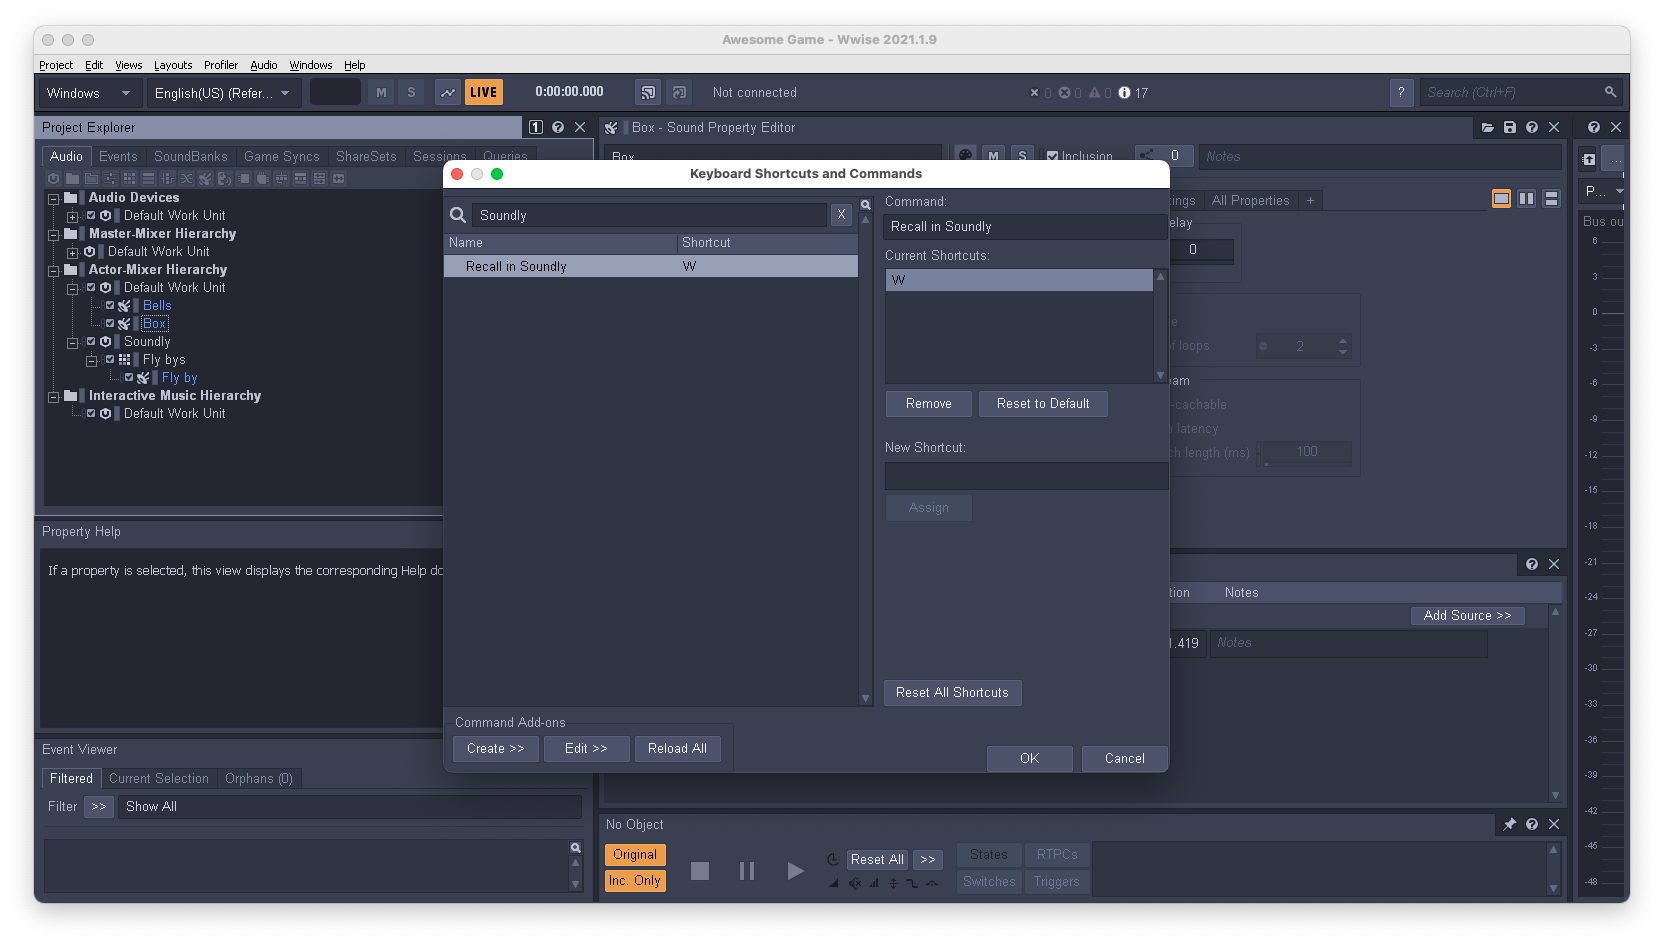Switch to the Current Selection tab
Screen dimensions: 1664x945
[159, 779]
